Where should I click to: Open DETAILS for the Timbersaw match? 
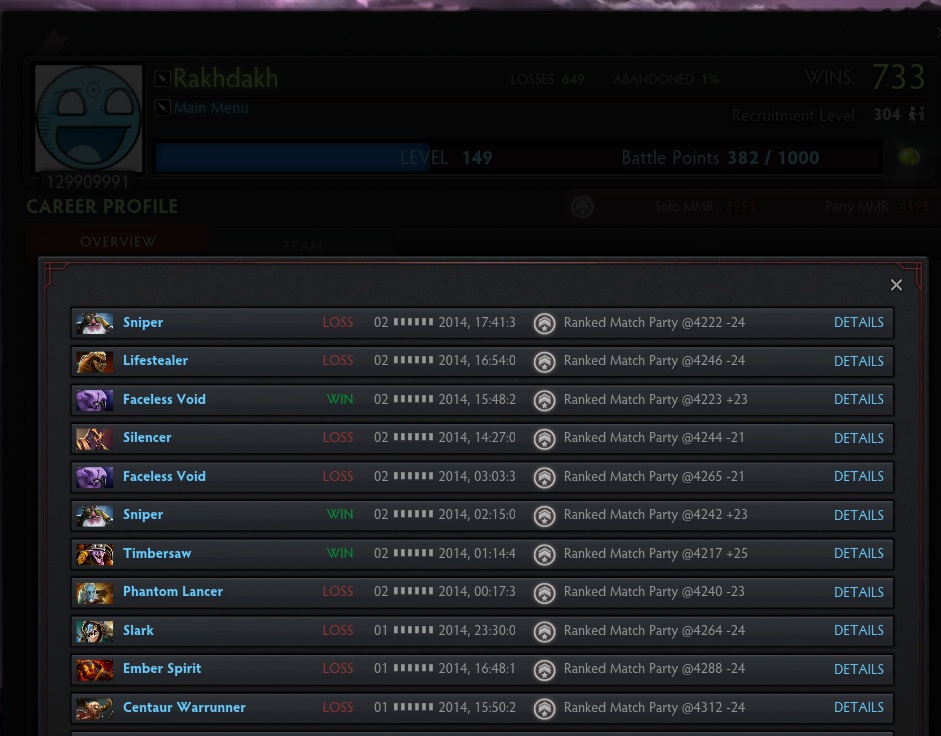pyautogui.click(x=858, y=554)
